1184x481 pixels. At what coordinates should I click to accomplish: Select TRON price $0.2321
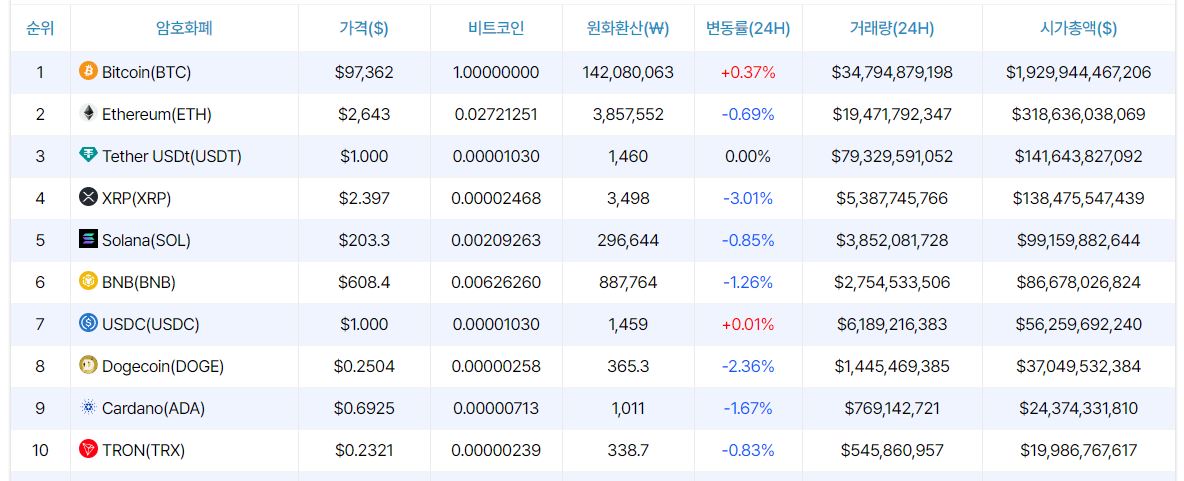coord(364,451)
